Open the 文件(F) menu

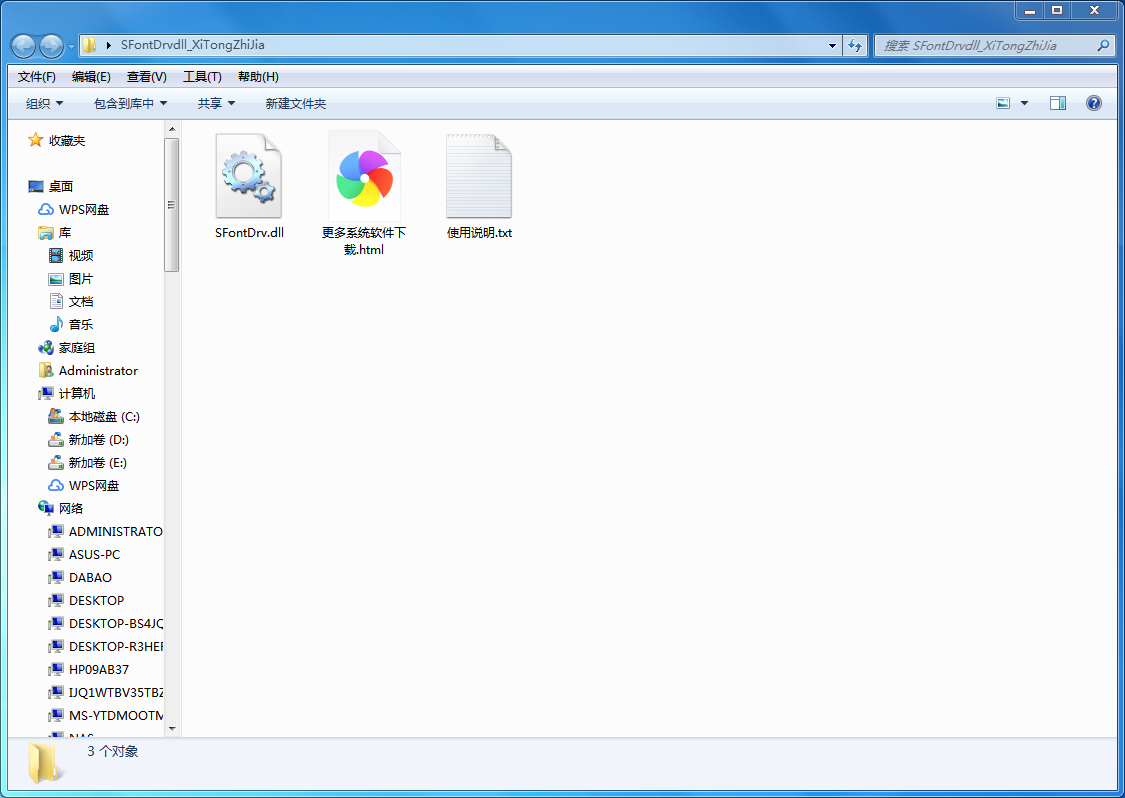pos(37,77)
